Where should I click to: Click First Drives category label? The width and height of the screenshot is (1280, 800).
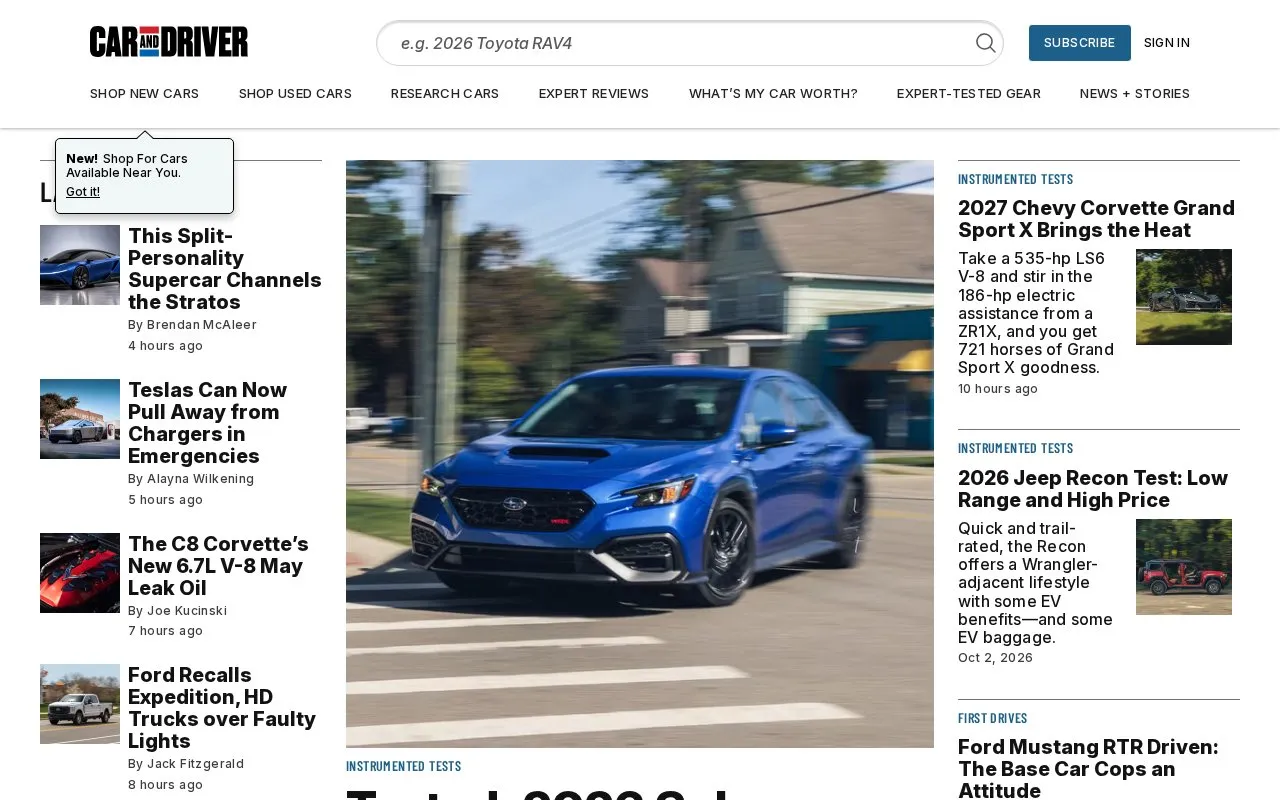pos(992,718)
